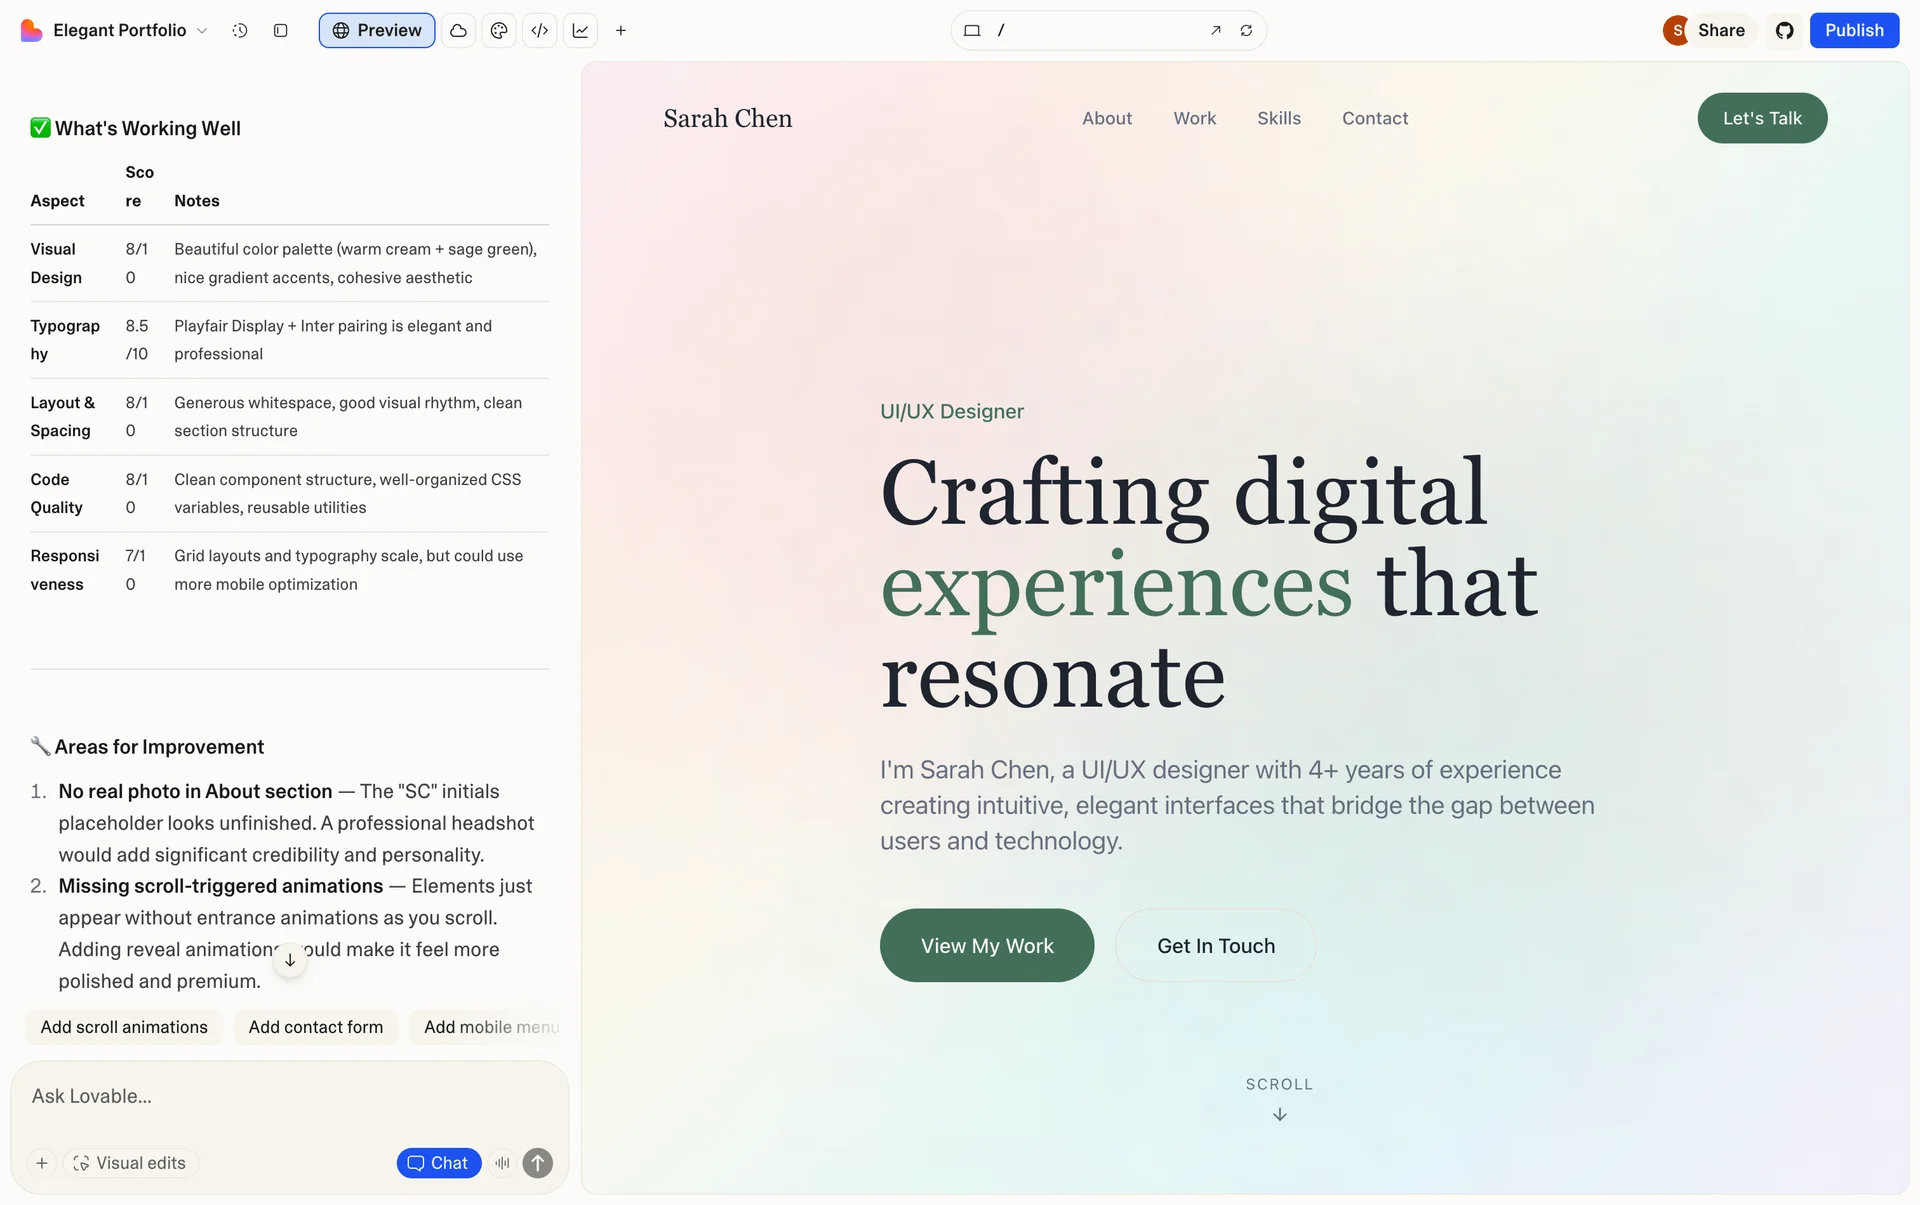Expand the Elegant Portfolio project dropdown
Viewport: 1920px width, 1205px height.
click(x=202, y=30)
